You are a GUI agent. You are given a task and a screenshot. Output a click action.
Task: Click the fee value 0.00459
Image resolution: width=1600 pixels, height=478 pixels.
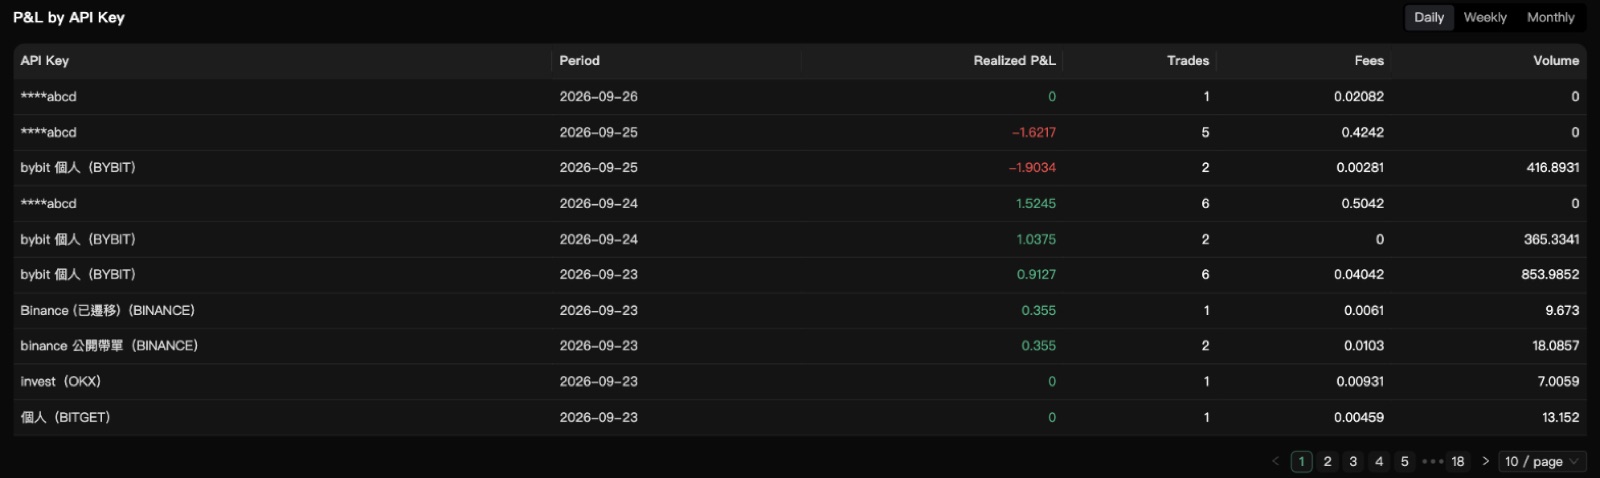(x=1360, y=418)
